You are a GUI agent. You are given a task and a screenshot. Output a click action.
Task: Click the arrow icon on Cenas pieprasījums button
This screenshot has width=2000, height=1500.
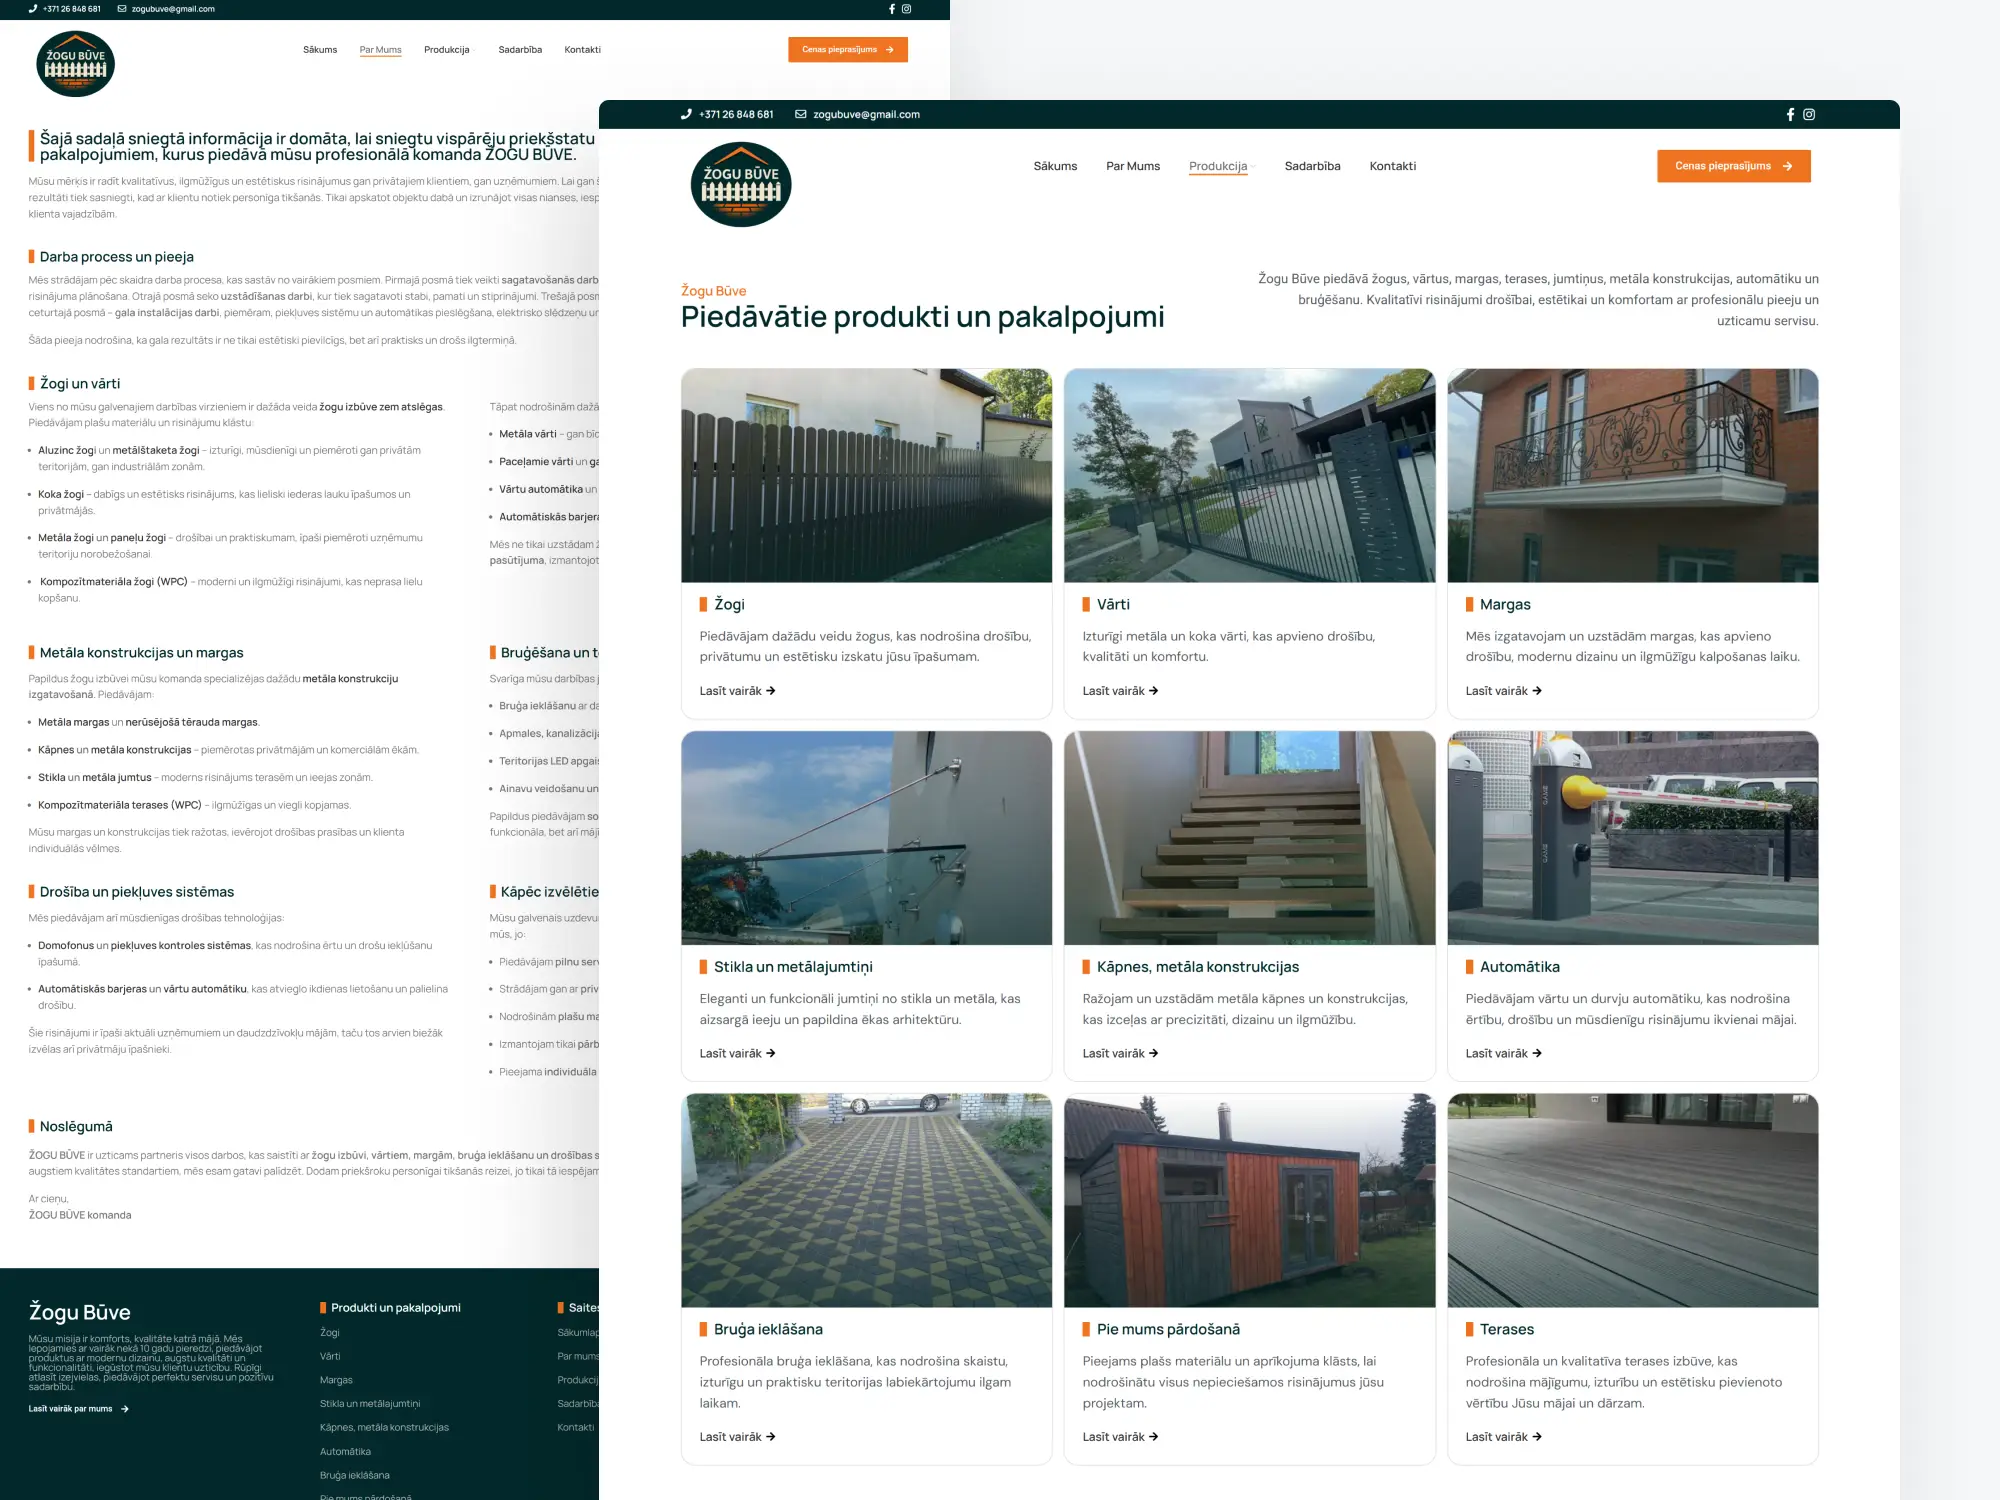[1787, 166]
